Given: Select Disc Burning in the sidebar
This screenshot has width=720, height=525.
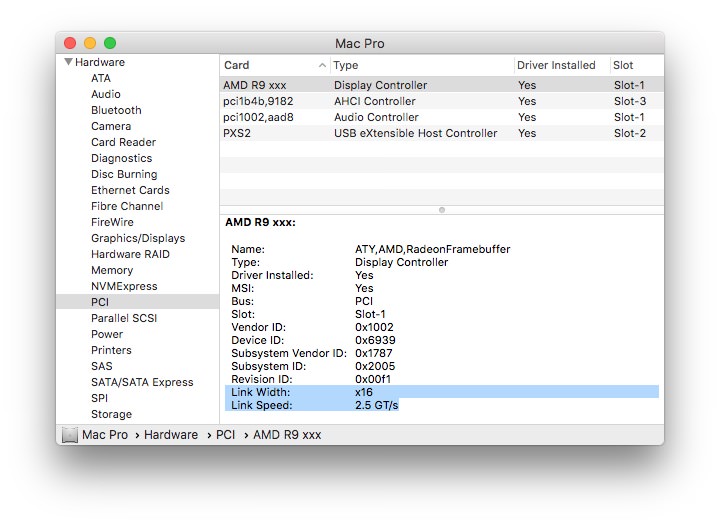Looking at the screenshot, I should coord(124,175).
